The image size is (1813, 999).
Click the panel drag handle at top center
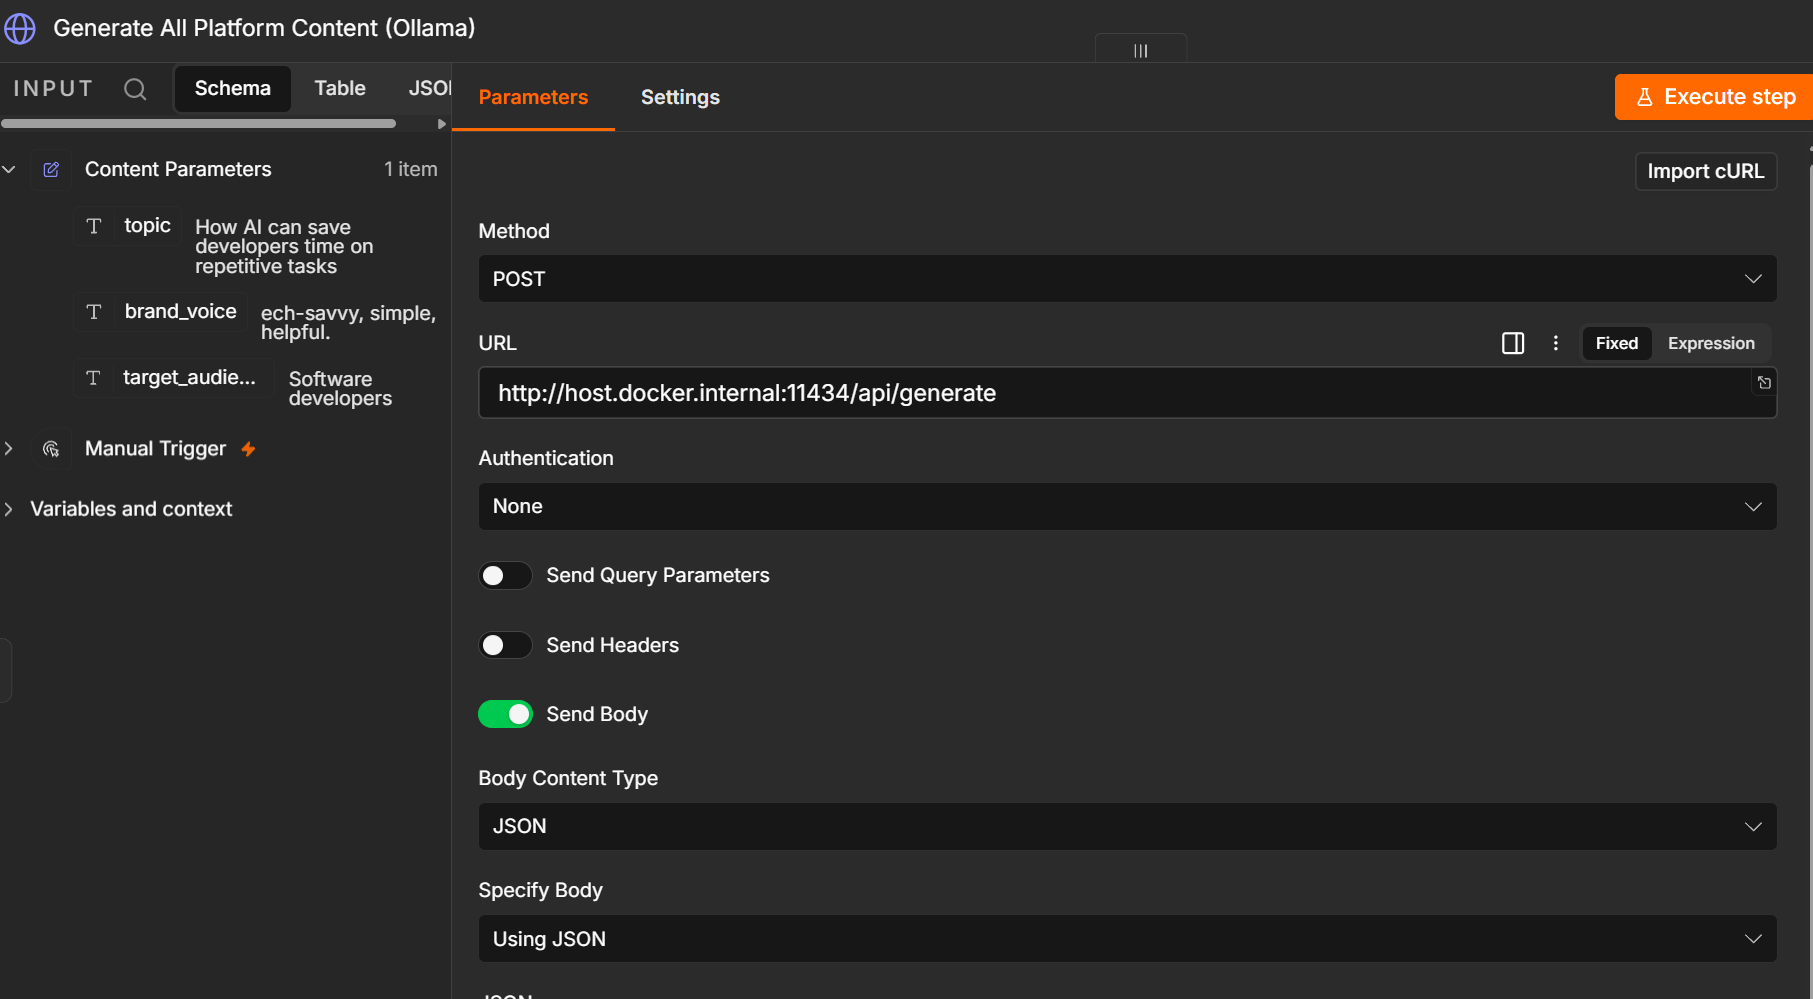(1141, 50)
